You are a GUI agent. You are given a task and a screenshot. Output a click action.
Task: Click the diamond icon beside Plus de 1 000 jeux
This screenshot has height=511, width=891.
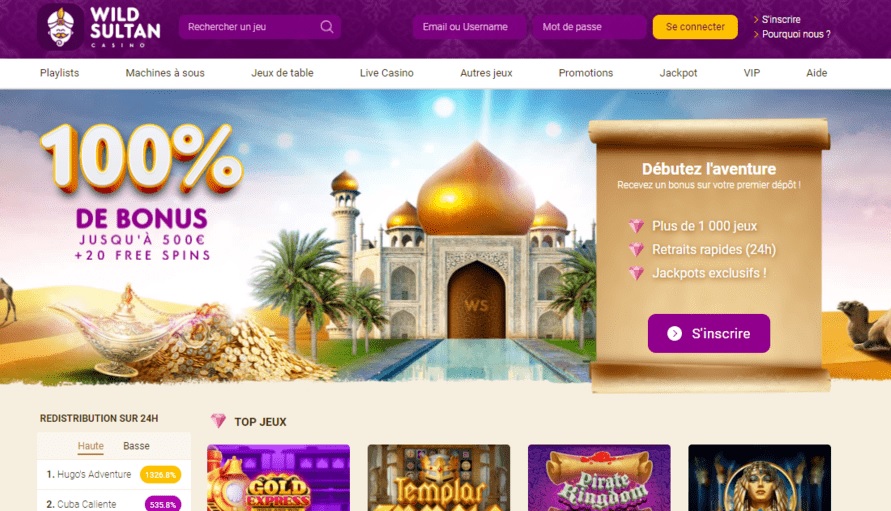click(x=636, y=226)
